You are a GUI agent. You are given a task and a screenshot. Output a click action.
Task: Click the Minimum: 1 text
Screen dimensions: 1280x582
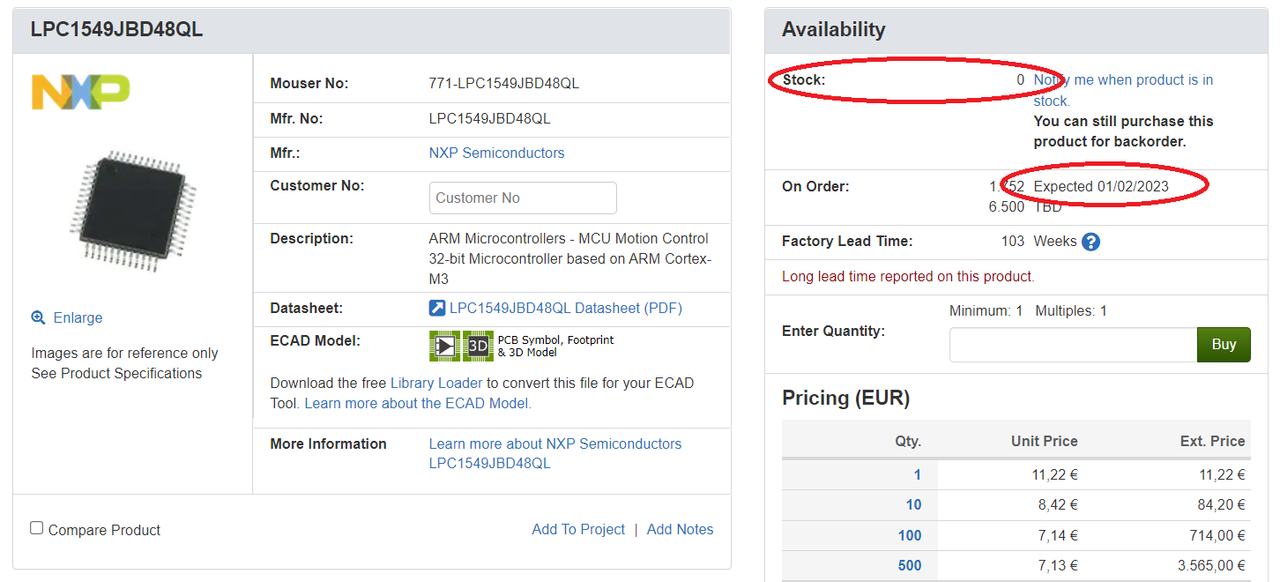pos(986,311)
